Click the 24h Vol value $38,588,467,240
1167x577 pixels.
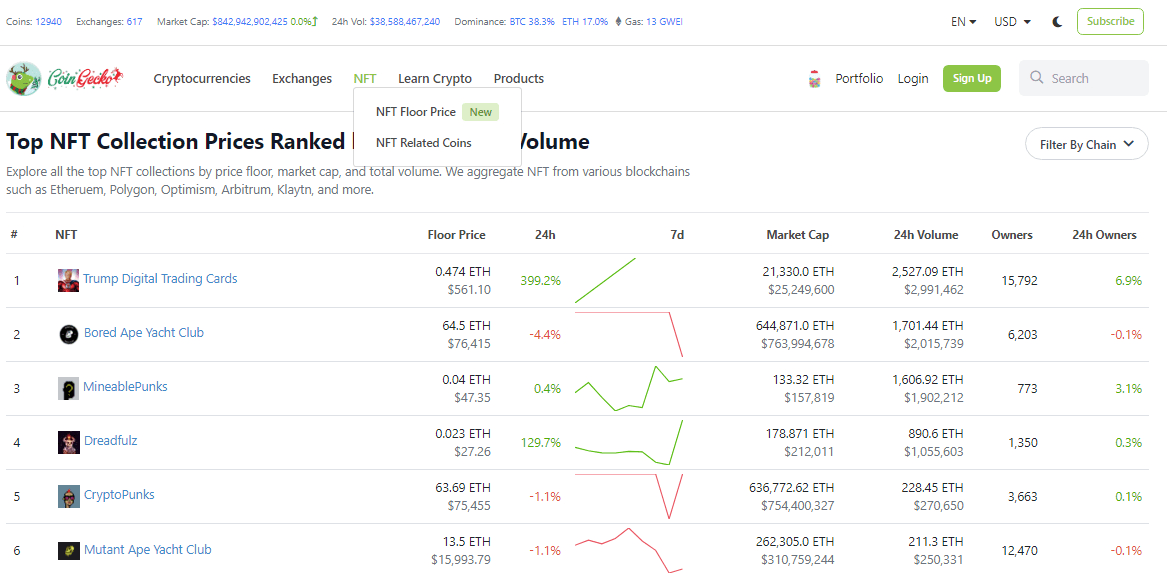pos(404,22)
